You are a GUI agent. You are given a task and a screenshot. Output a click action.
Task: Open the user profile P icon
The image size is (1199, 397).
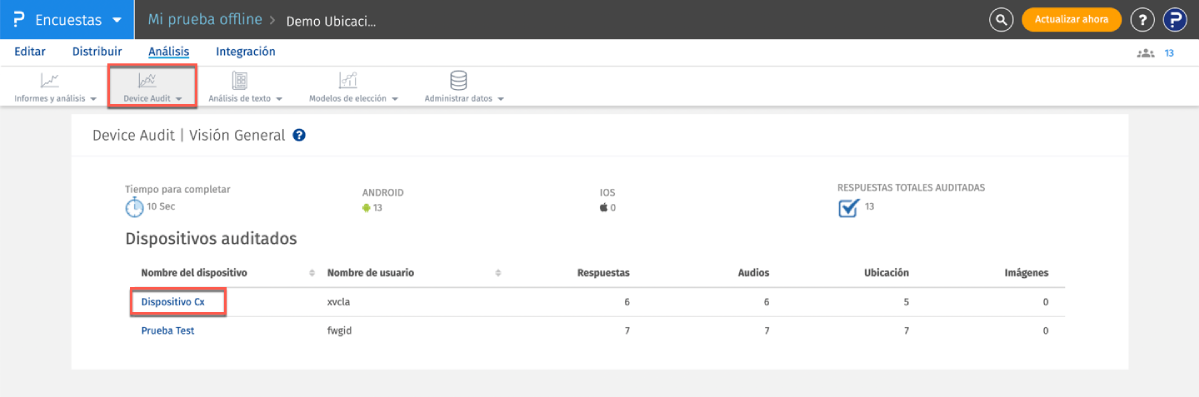point(1174,20)
